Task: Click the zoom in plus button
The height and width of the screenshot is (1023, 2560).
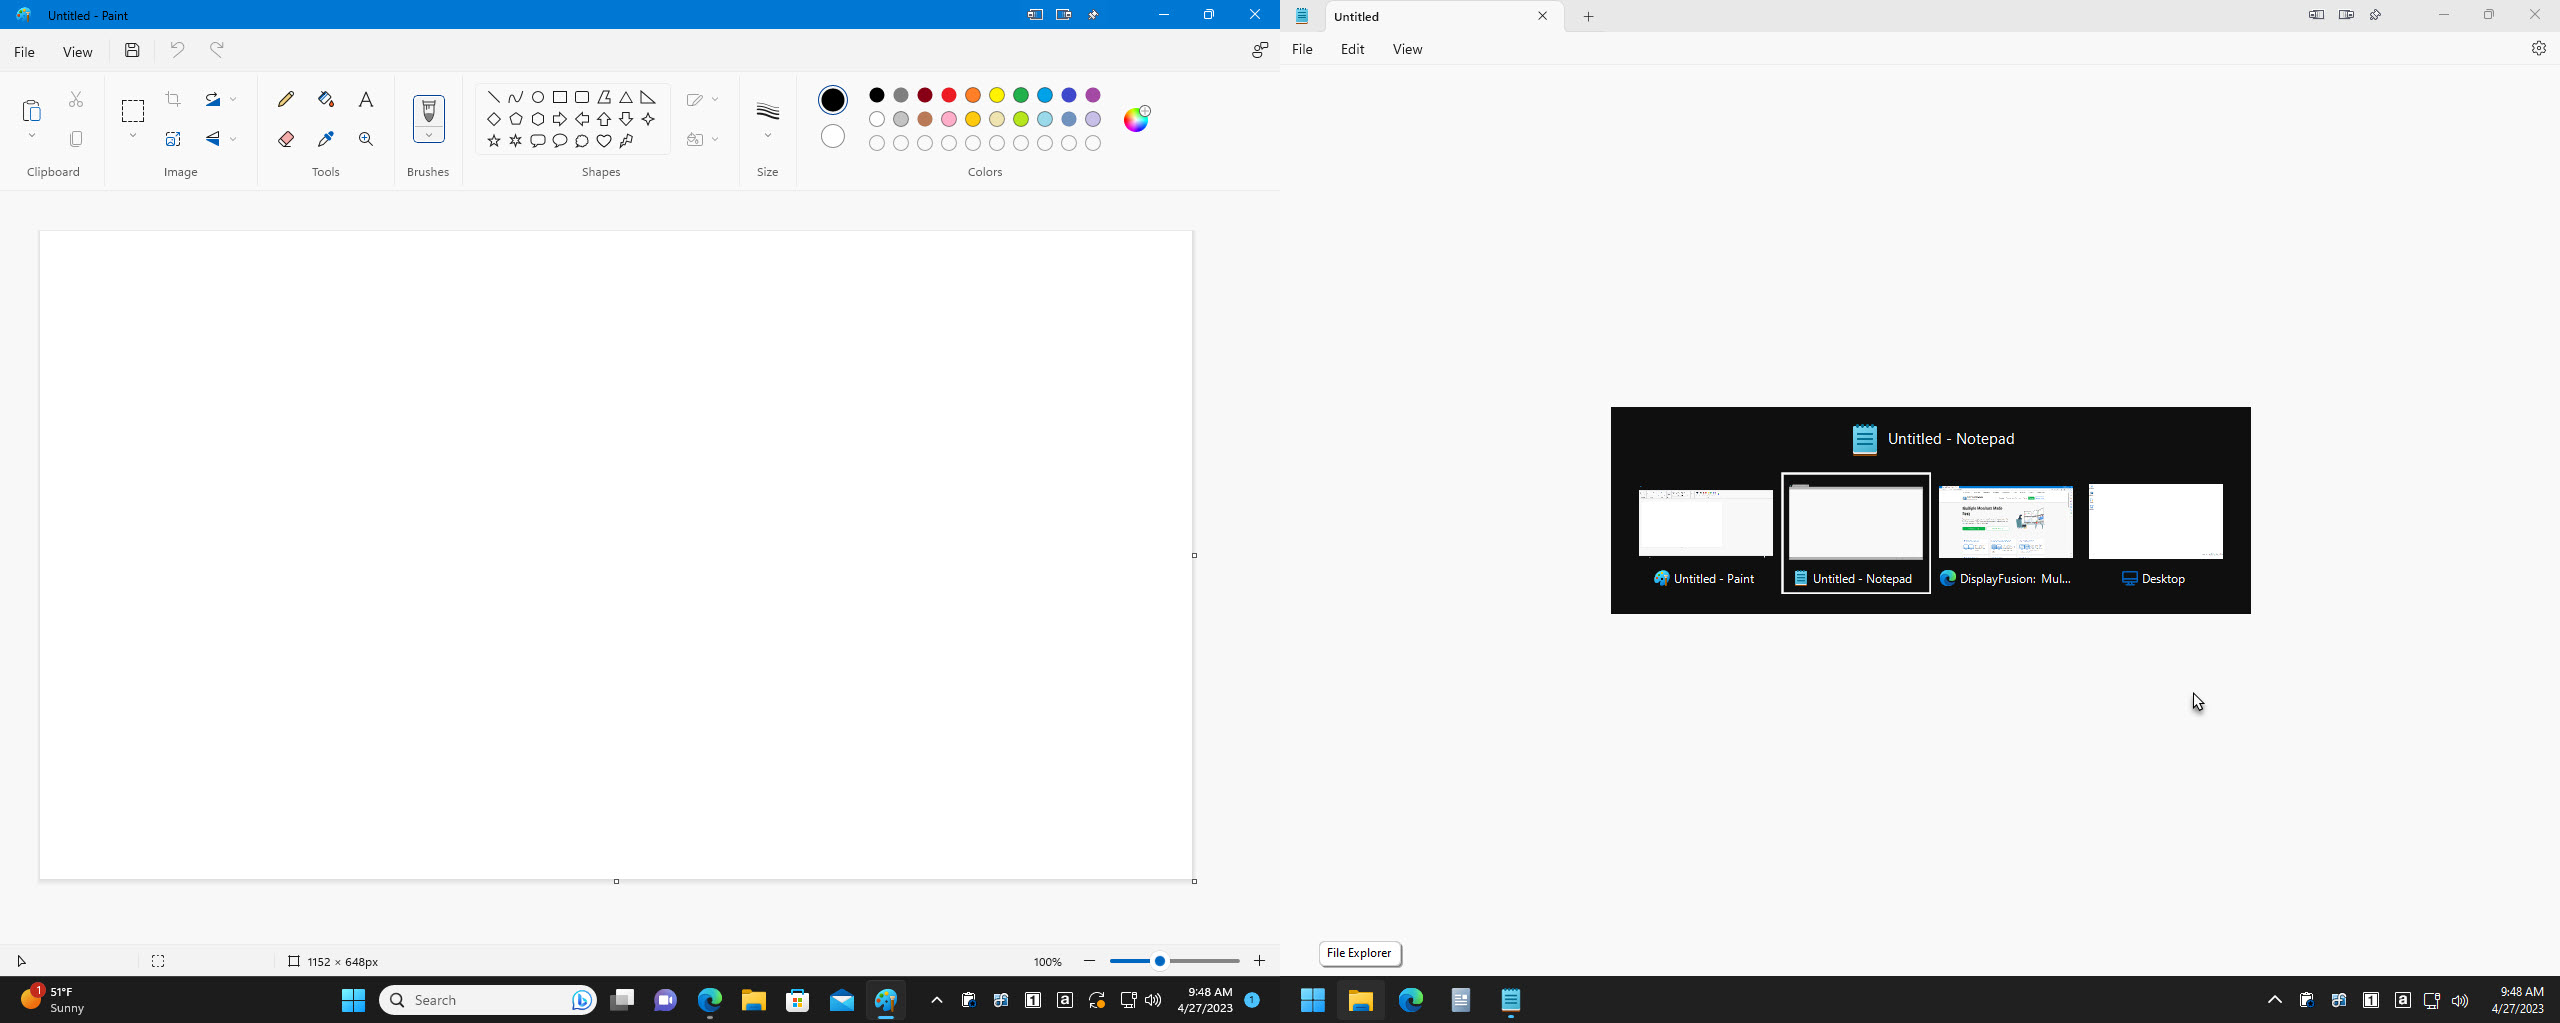Action: point(1259,961)
